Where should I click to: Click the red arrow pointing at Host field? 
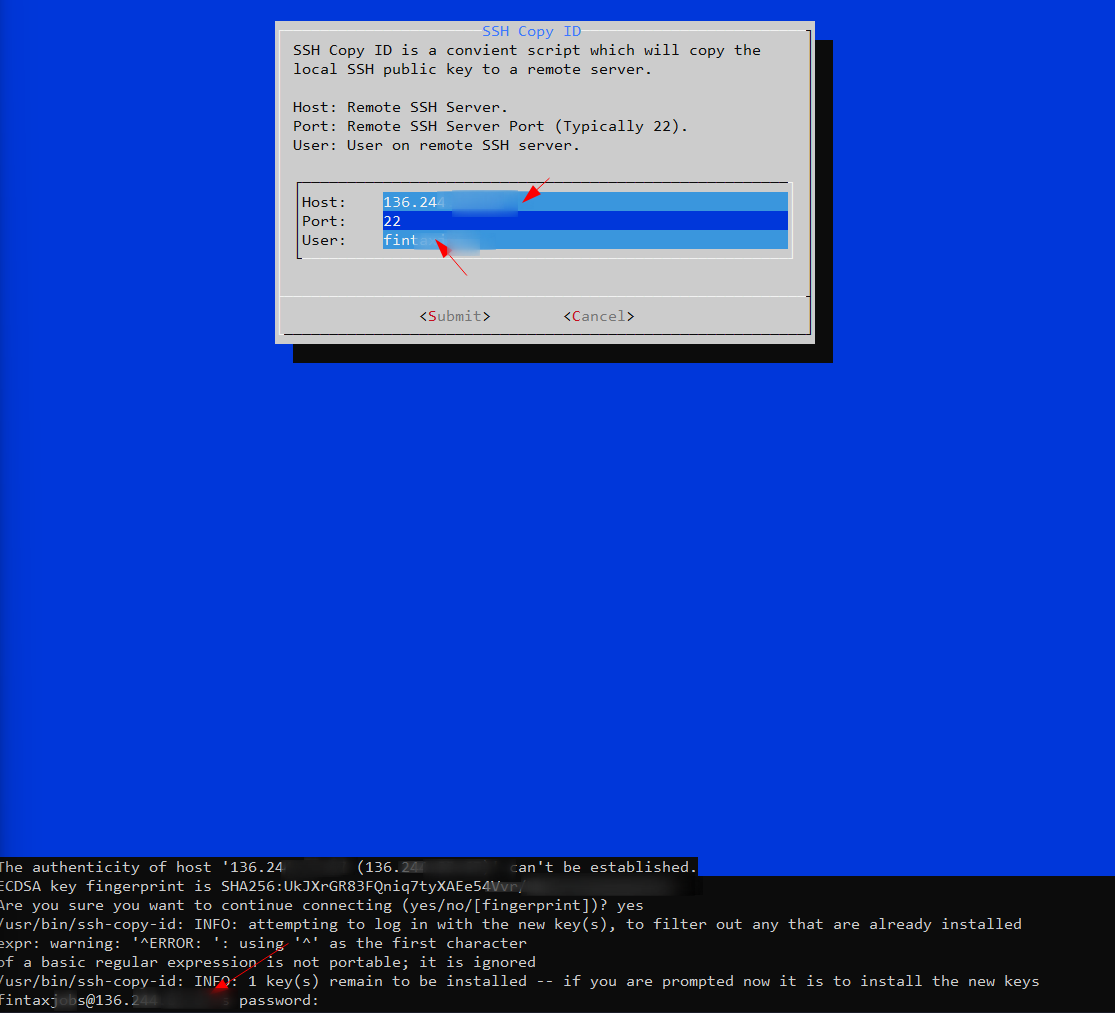[x=535, y=191]
